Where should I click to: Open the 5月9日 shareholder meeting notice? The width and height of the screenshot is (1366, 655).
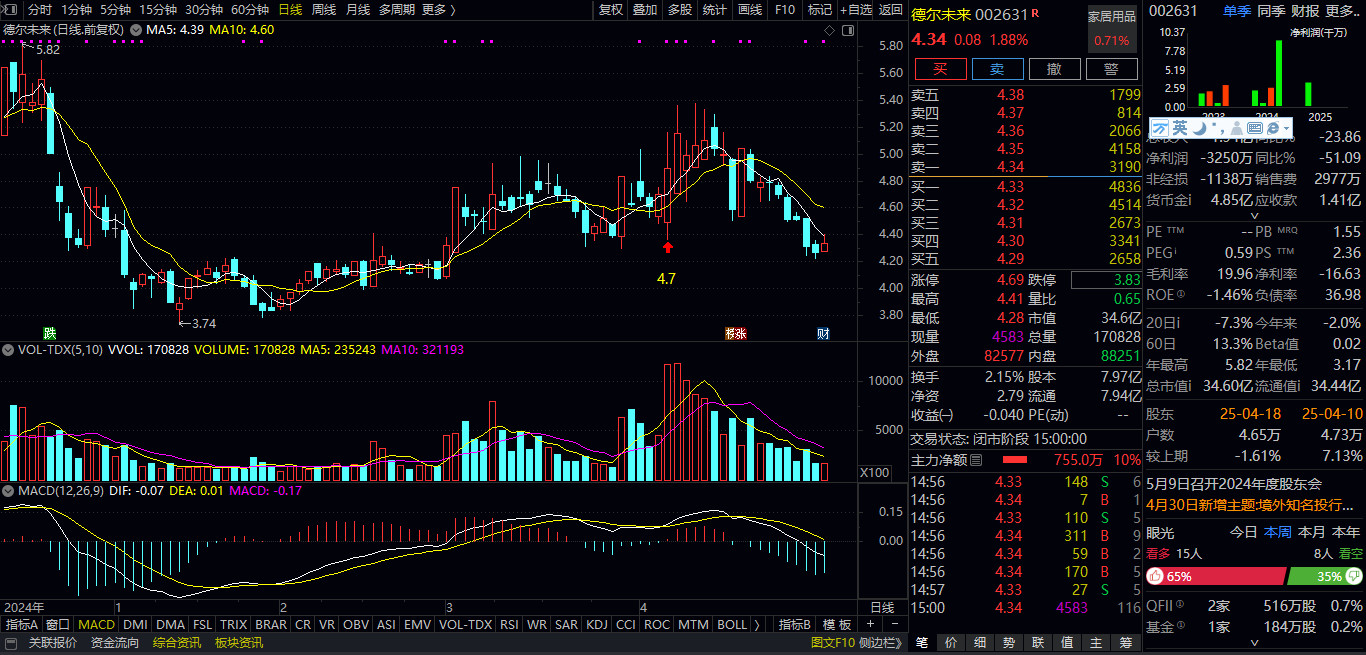[1234, 482]
